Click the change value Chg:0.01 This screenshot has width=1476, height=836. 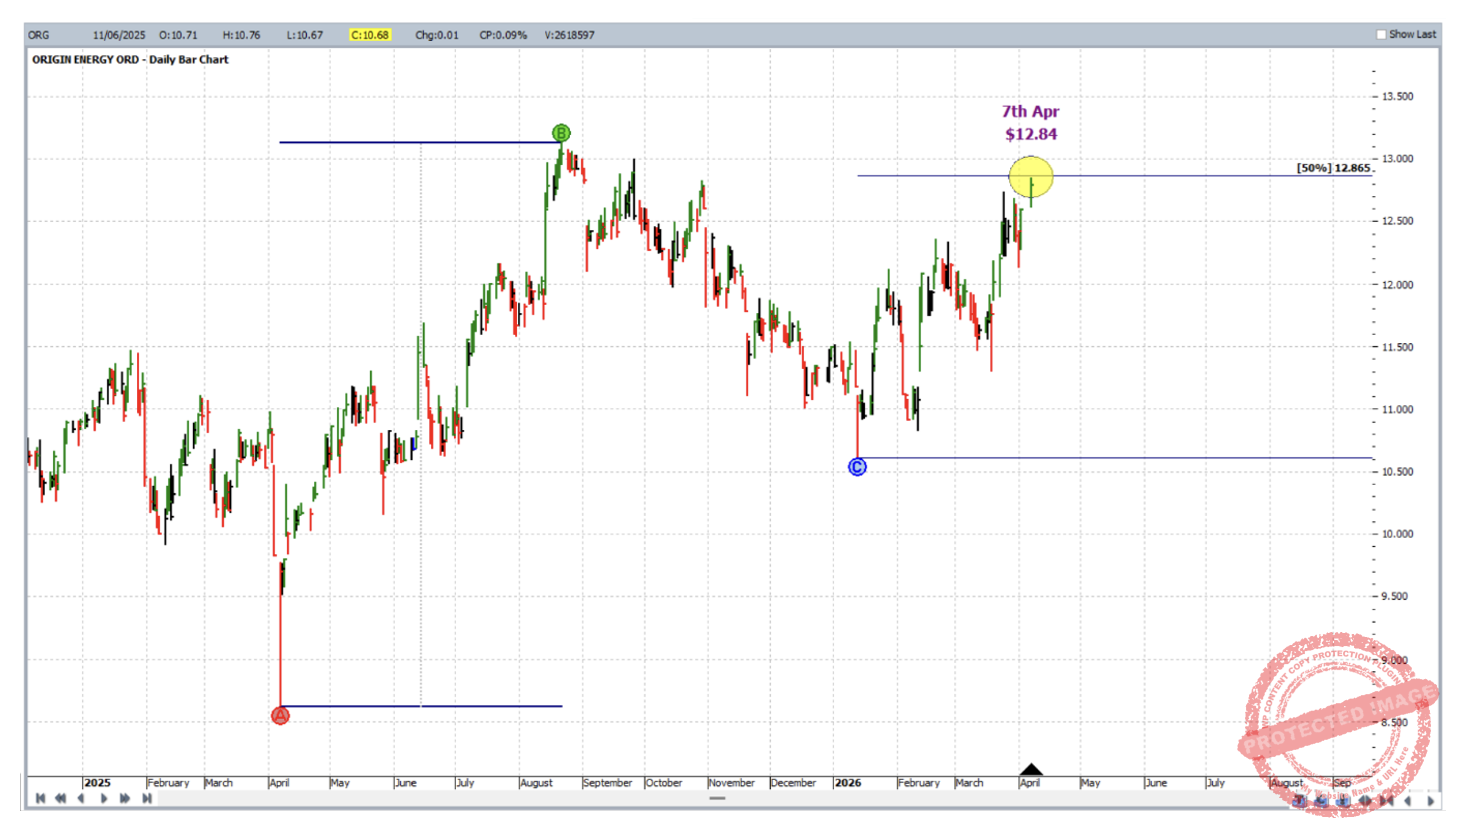(437, 35)
